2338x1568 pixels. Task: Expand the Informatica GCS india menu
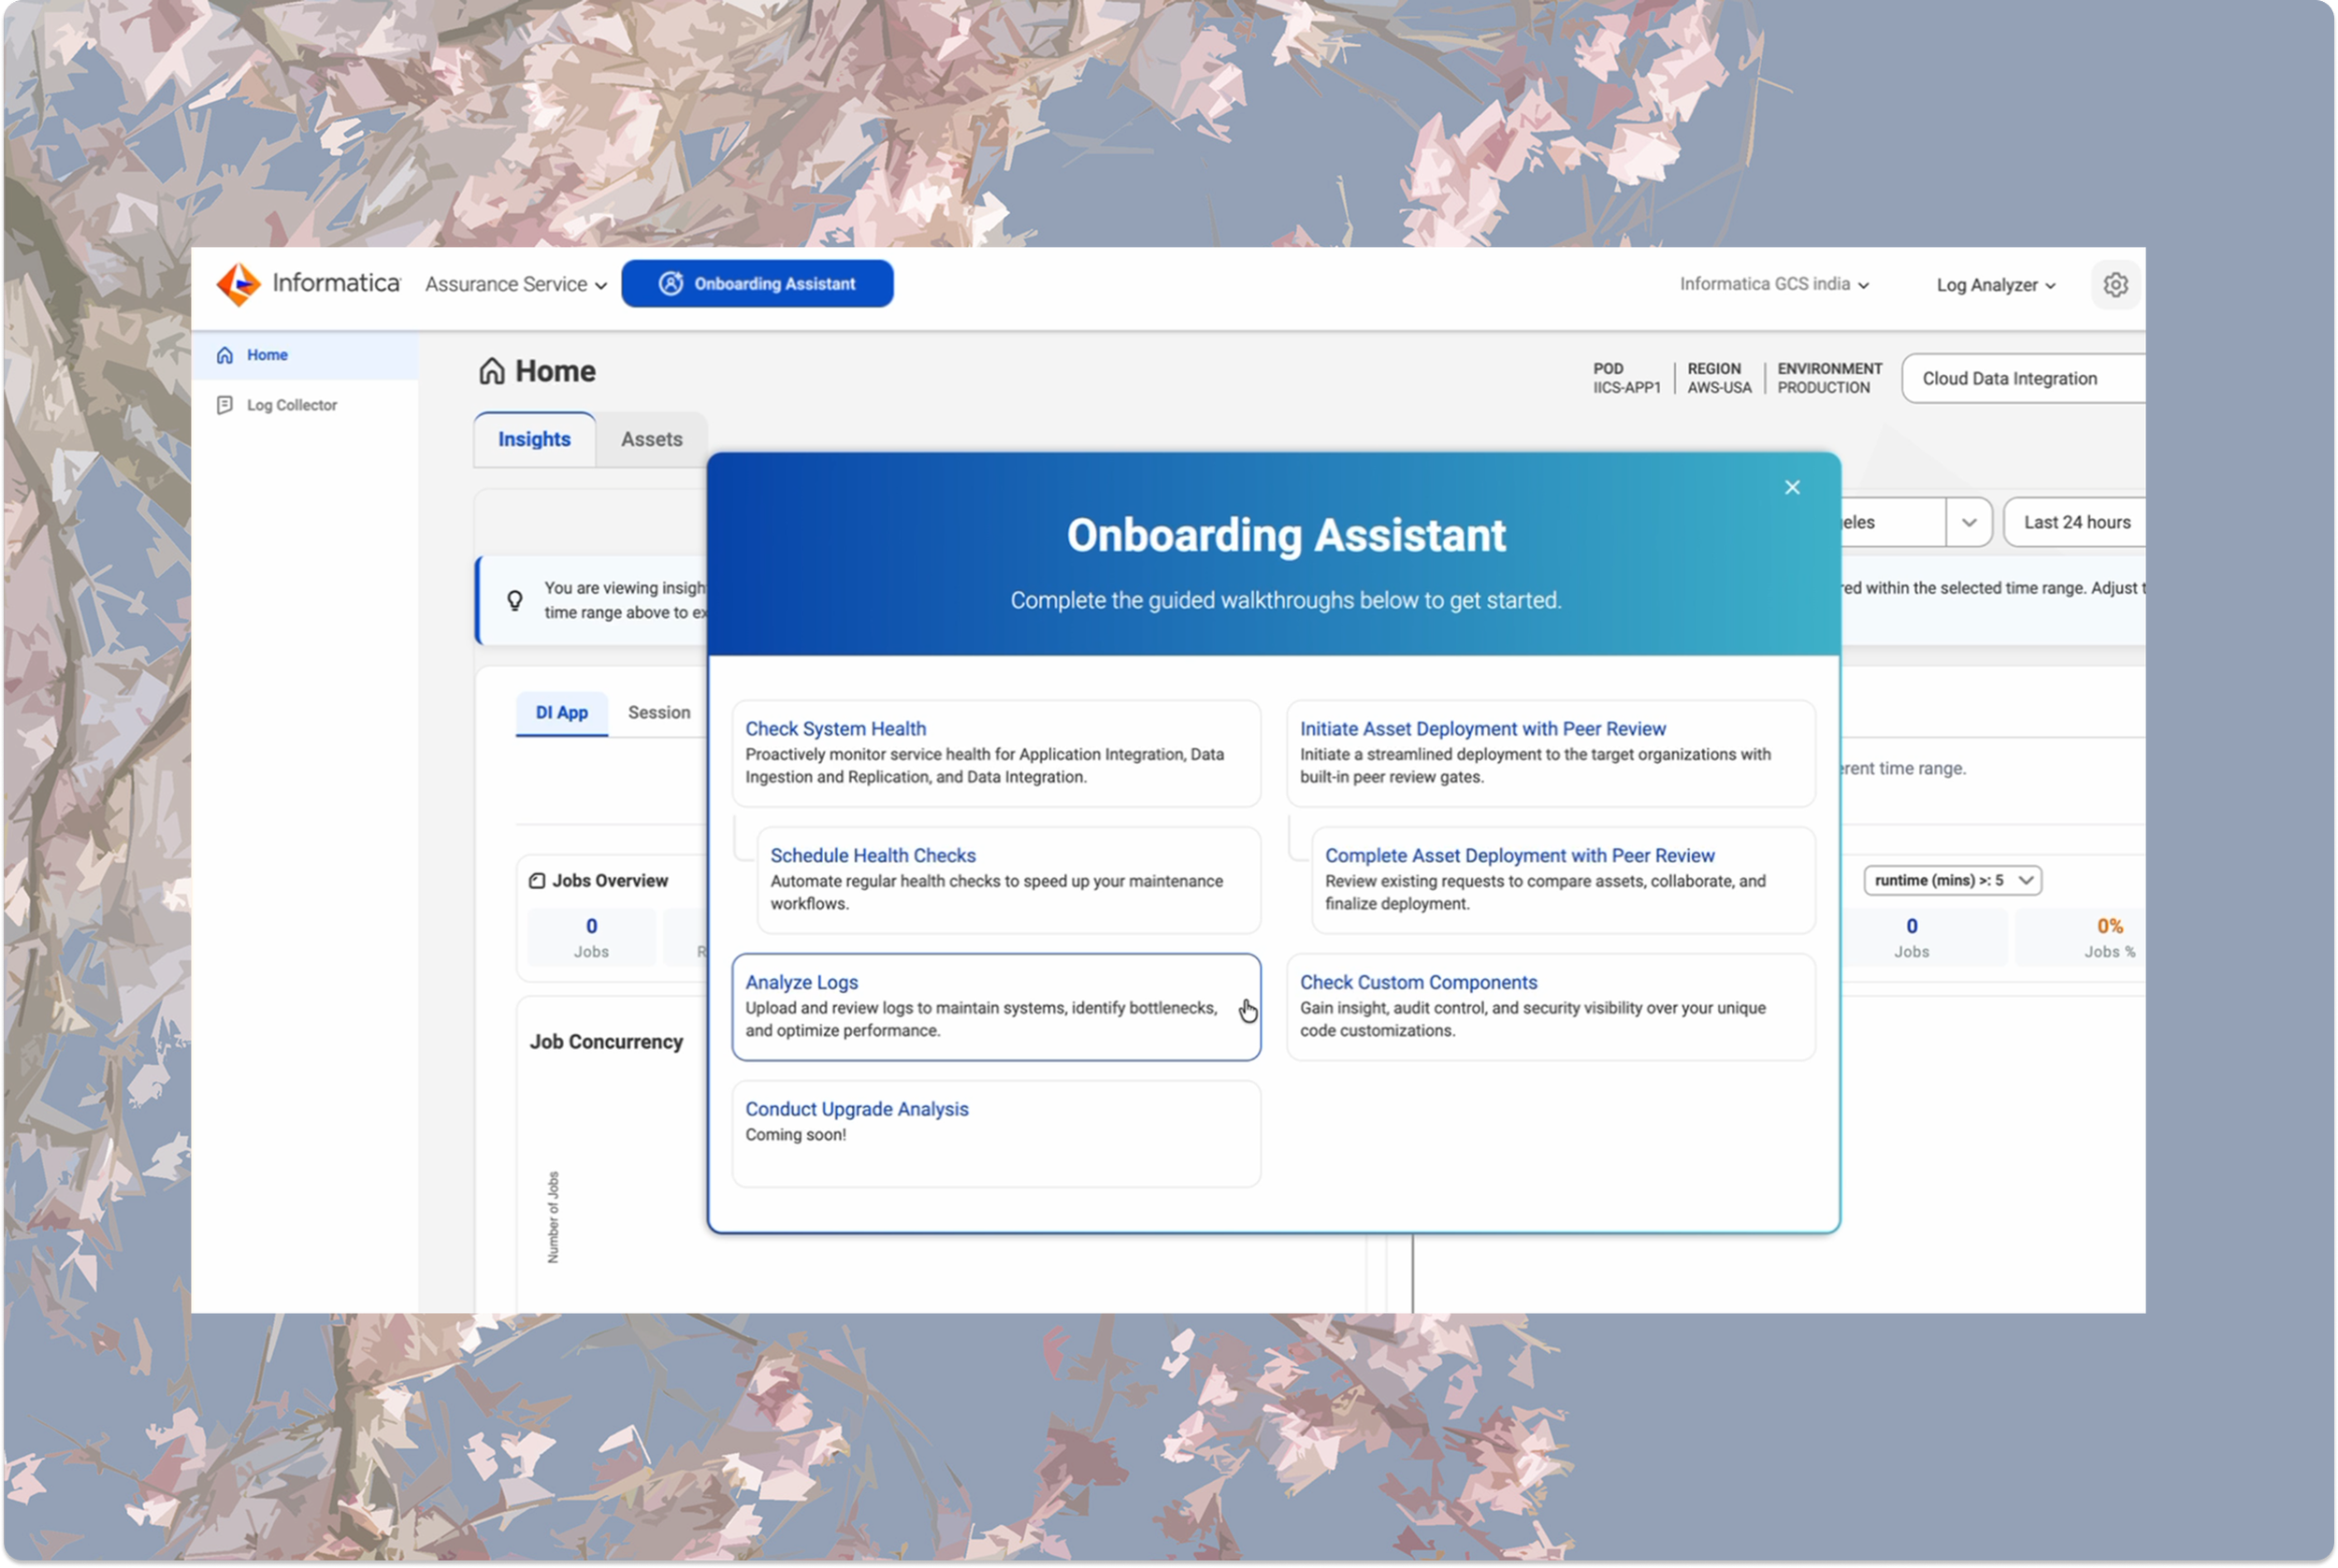pos(1774,284)
